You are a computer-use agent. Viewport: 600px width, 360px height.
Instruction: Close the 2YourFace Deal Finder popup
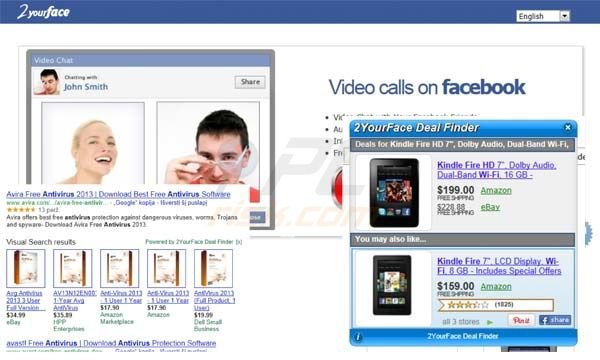point(567,127)
